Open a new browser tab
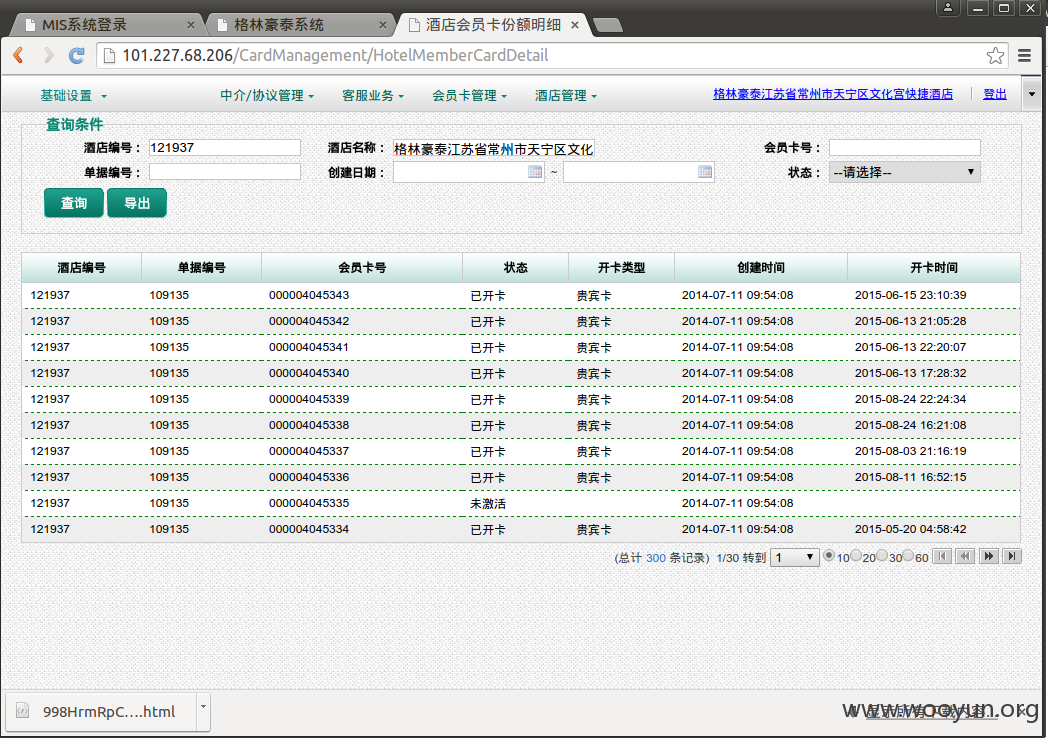The width and height of the screenshot is (1048, 738). pos(608,25)
